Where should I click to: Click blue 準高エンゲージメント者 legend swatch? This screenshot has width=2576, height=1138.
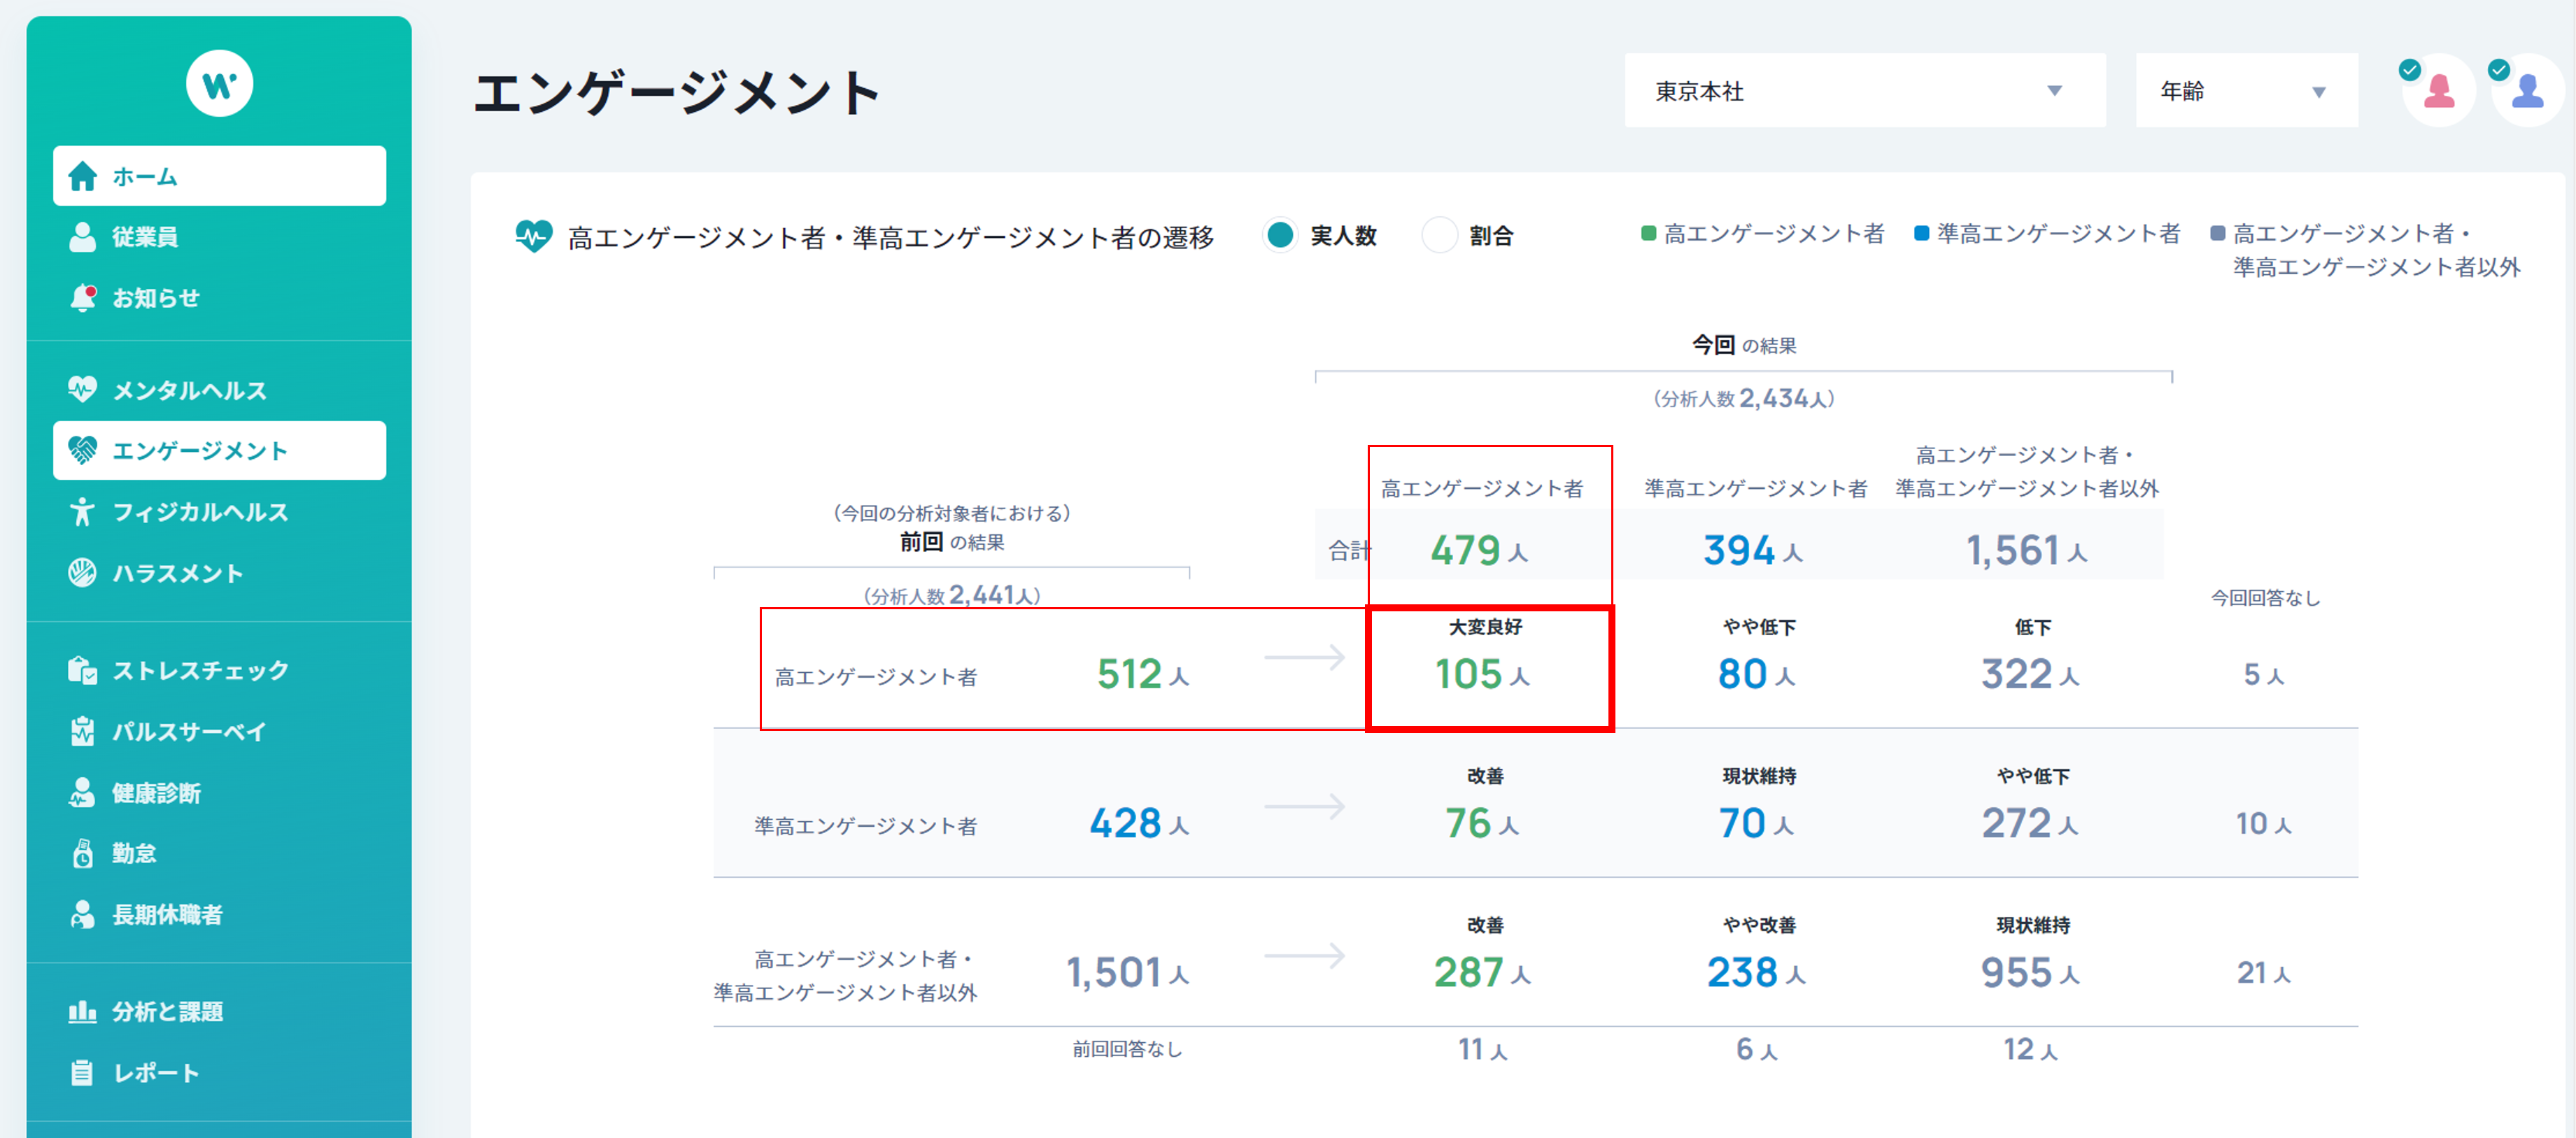pos(1921,234)
